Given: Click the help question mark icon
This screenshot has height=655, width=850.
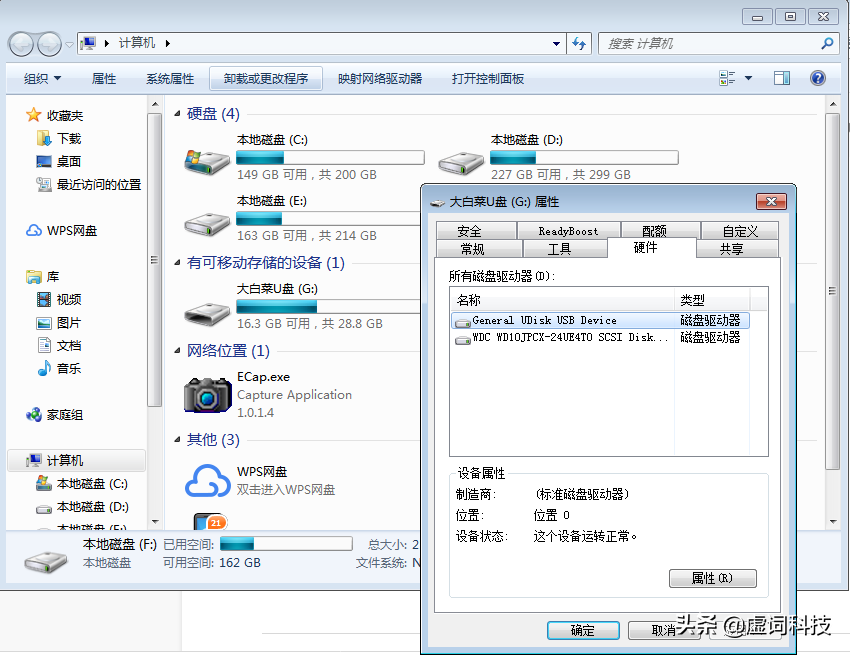Looking at the screenshot, I should point(817,78).
